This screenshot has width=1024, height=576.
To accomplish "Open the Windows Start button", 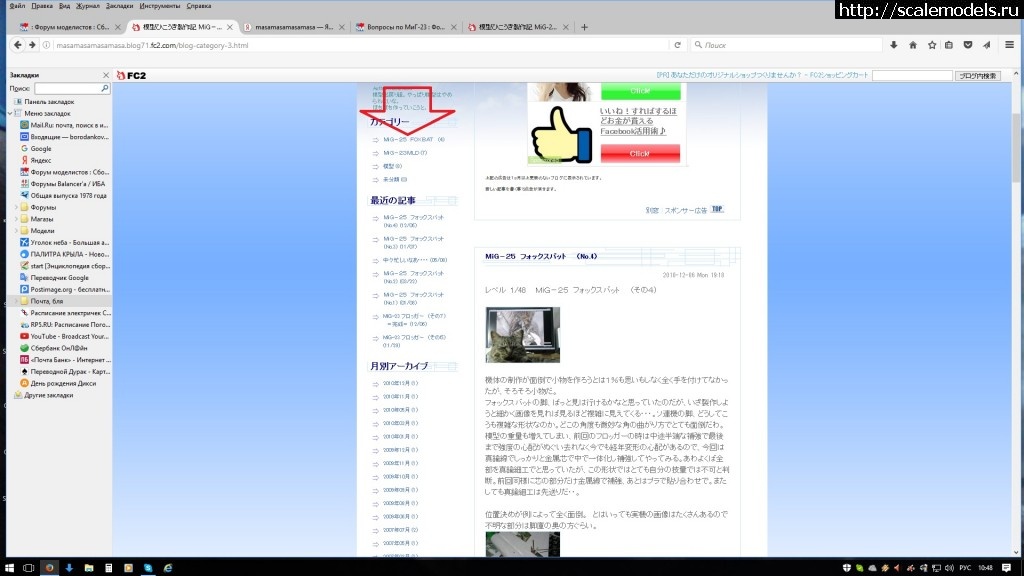I will coord(9,568).
